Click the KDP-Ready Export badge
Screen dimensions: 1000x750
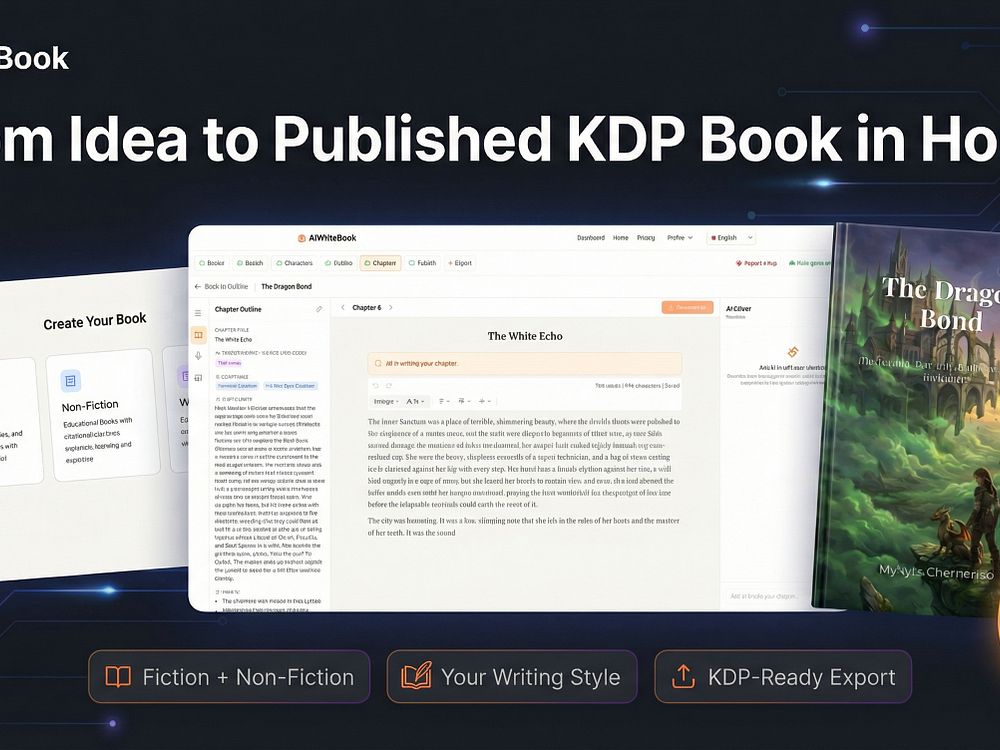pyautogui.click(x=783, y=677)
